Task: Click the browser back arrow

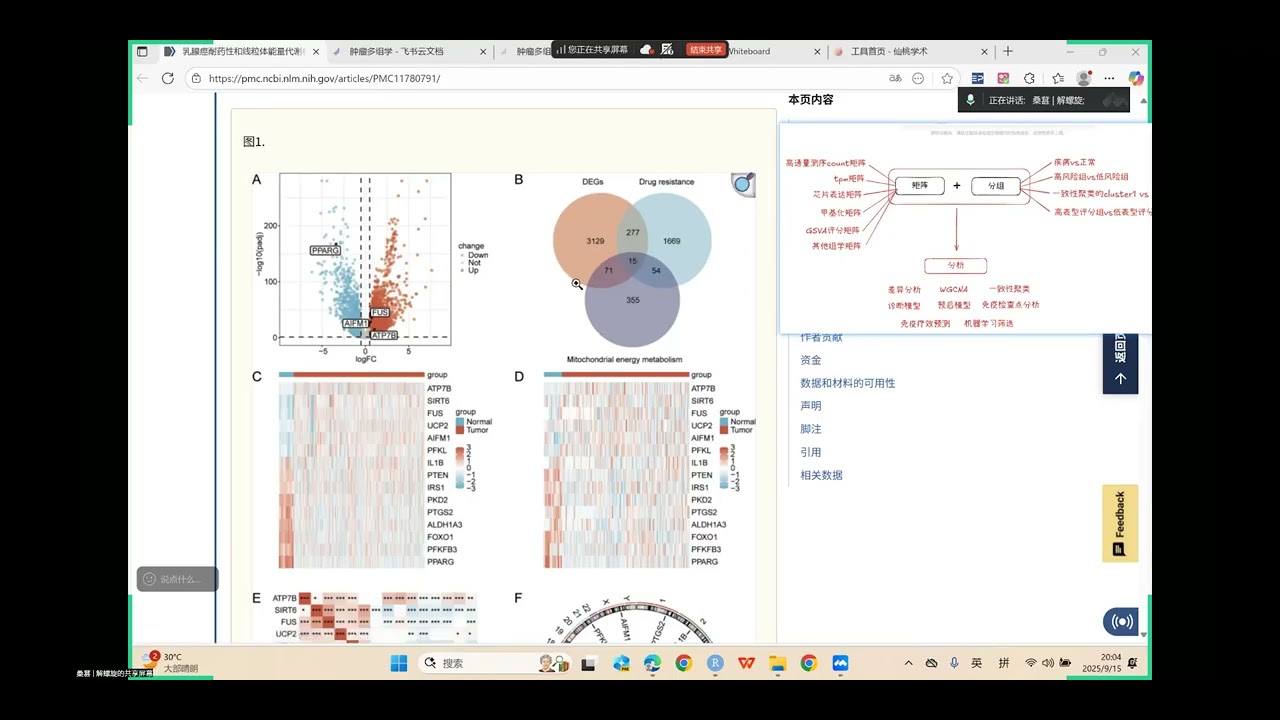Action: [x=143, y=78]
